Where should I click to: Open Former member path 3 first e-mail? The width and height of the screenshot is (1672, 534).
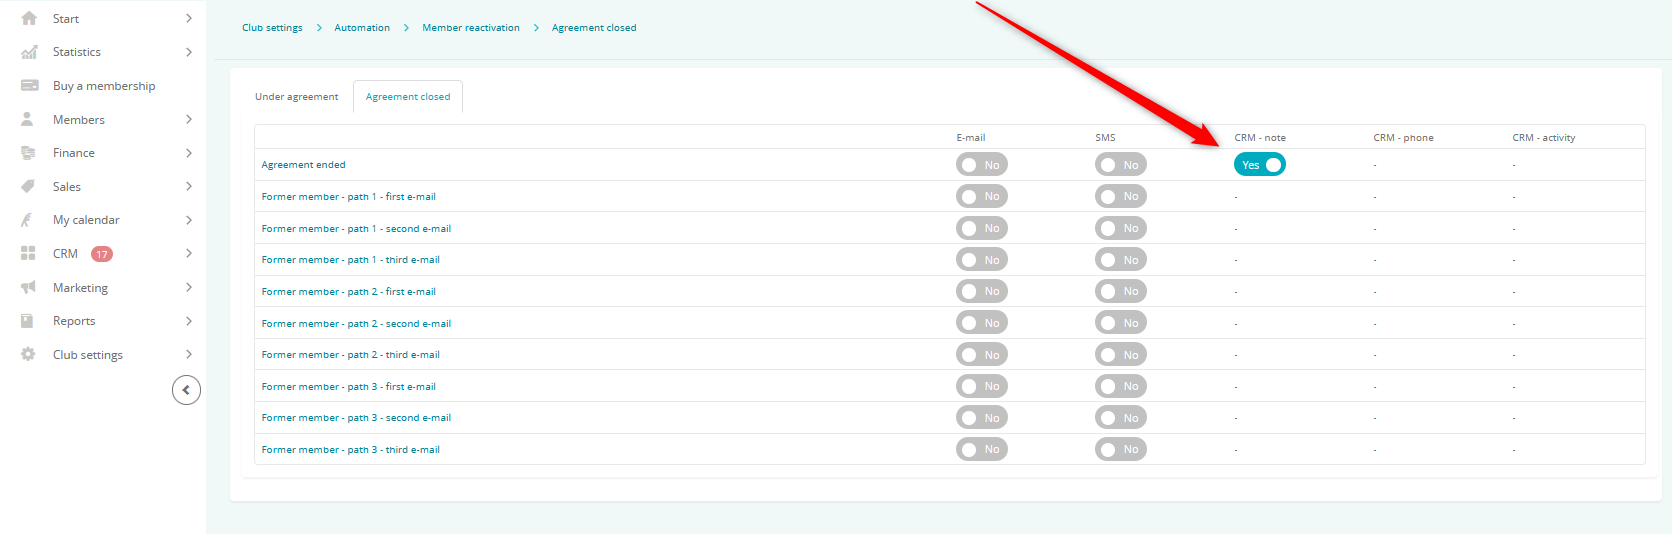349,387
